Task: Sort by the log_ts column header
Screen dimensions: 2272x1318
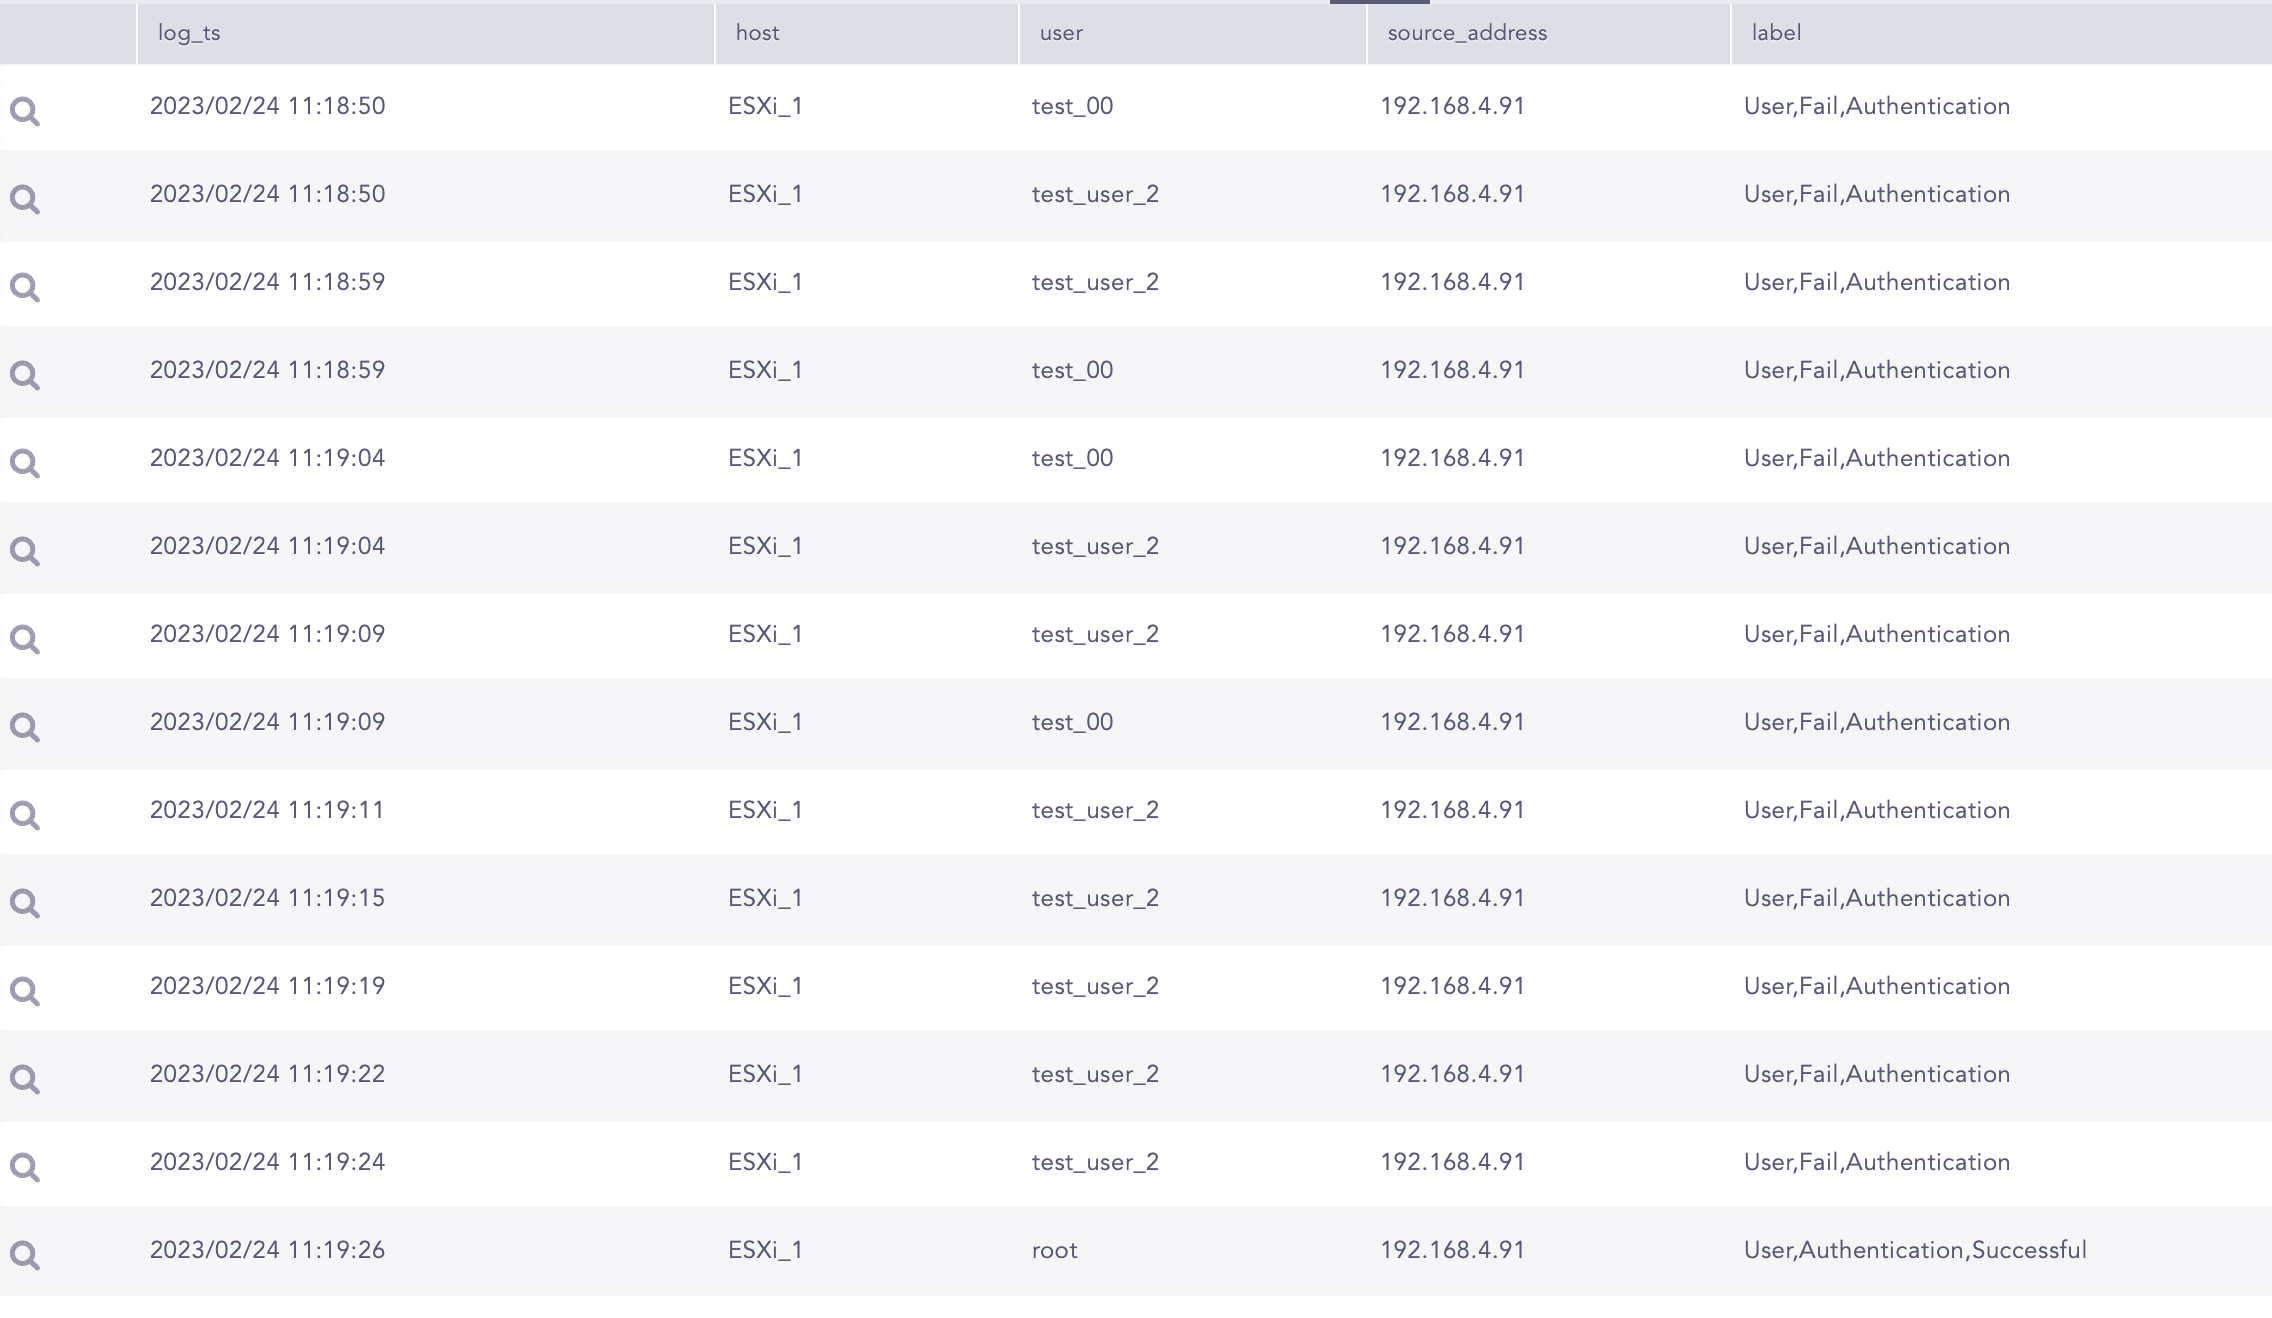Action: coord(190,33)
